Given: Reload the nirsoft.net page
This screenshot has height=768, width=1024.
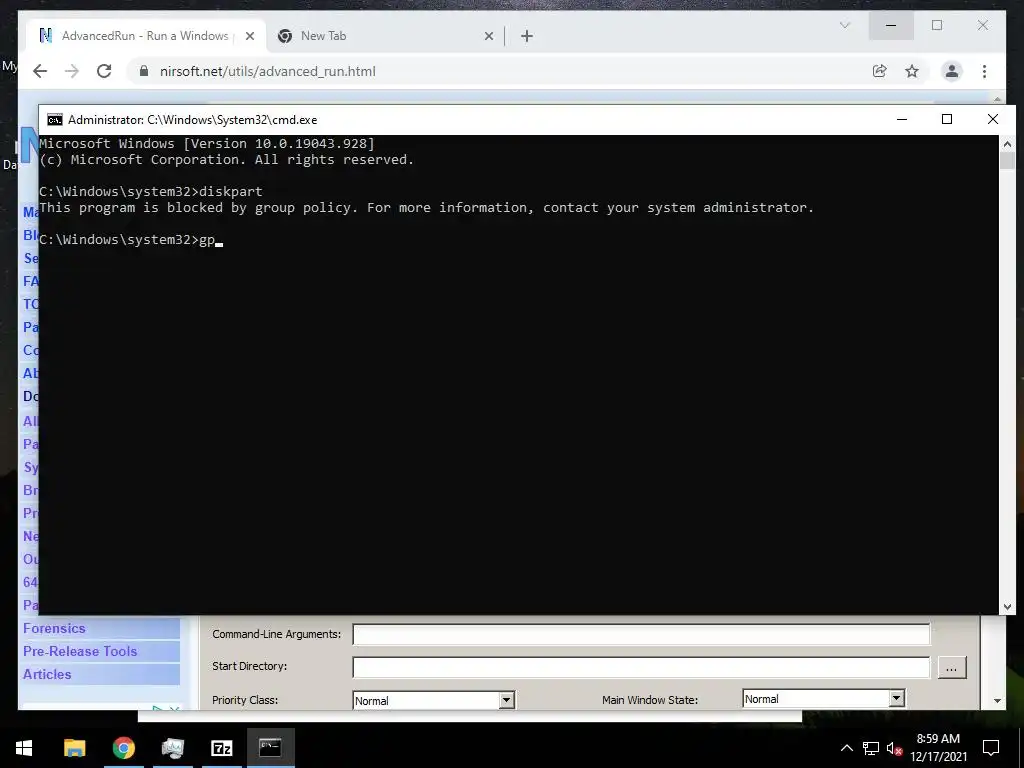Looking at the screenshot, I should [104, 71].
